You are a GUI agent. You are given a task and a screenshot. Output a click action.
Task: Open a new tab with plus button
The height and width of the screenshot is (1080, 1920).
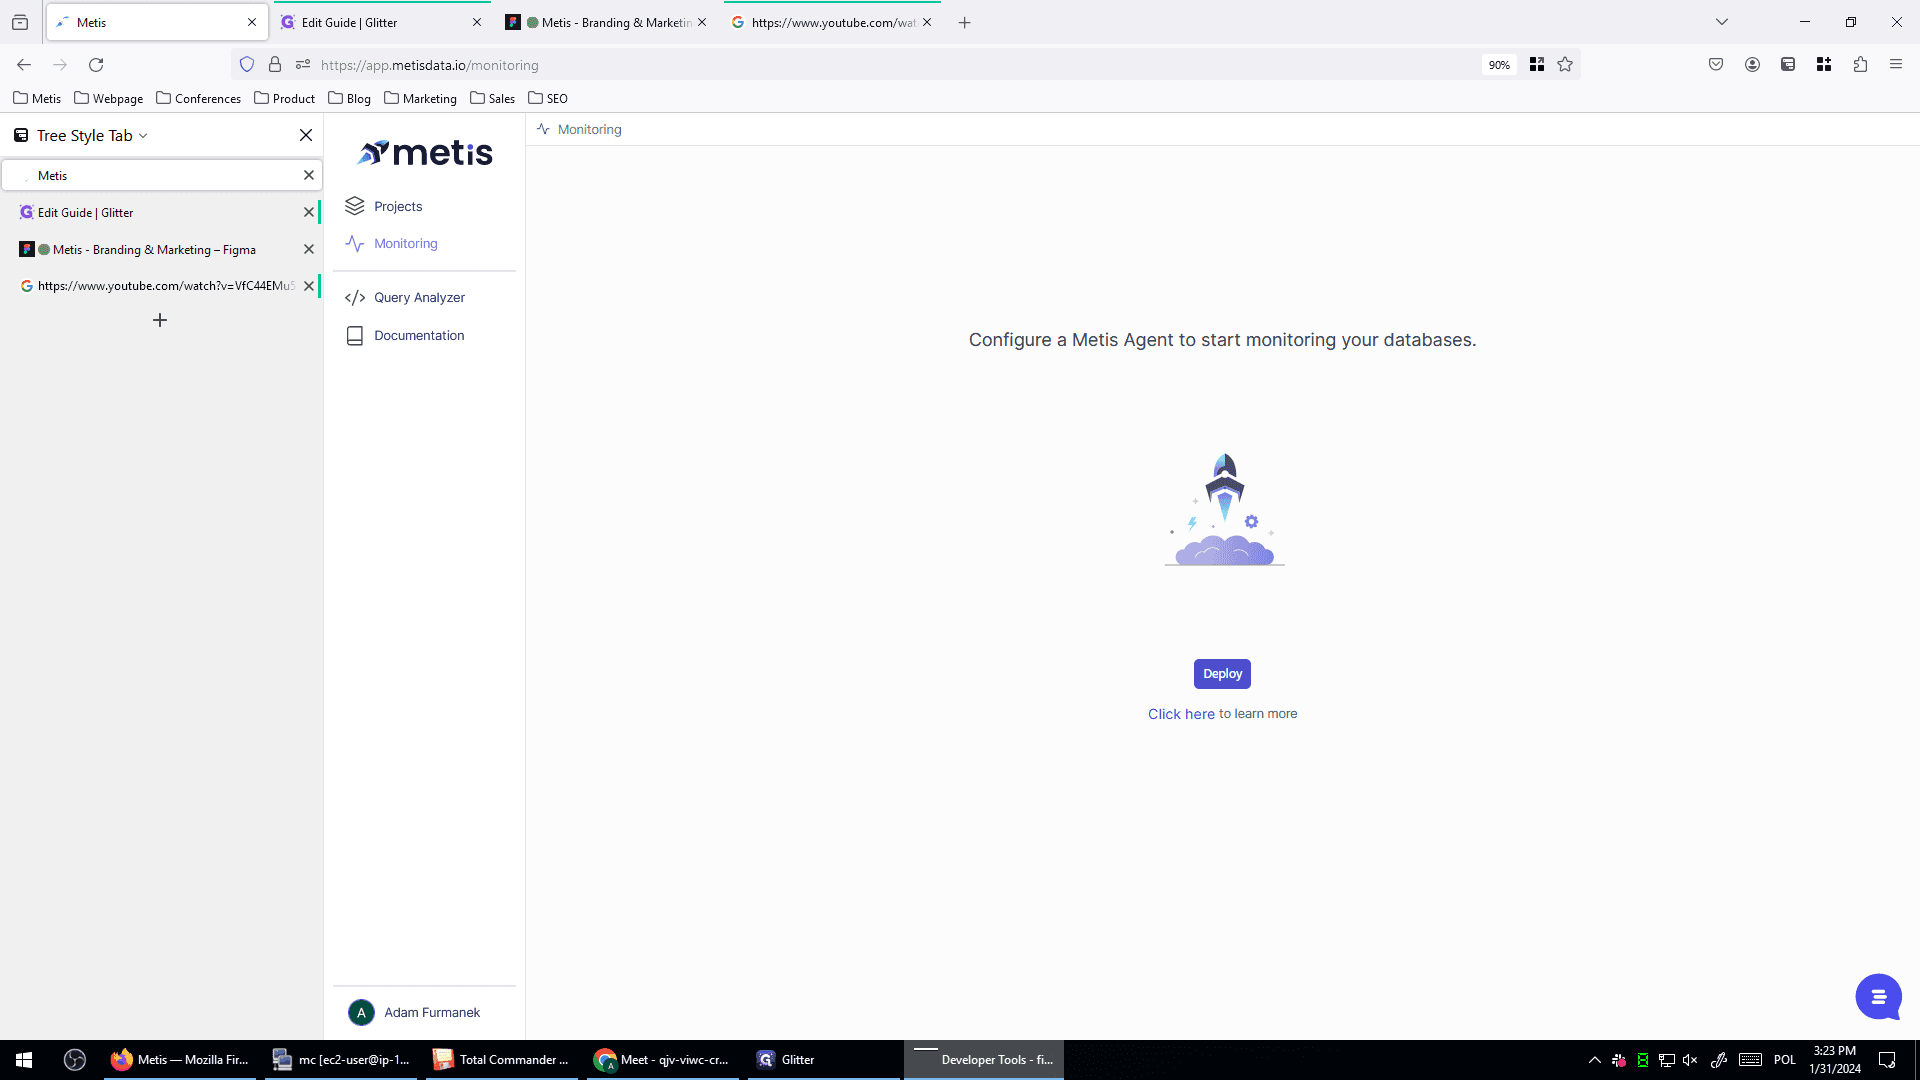964,22
